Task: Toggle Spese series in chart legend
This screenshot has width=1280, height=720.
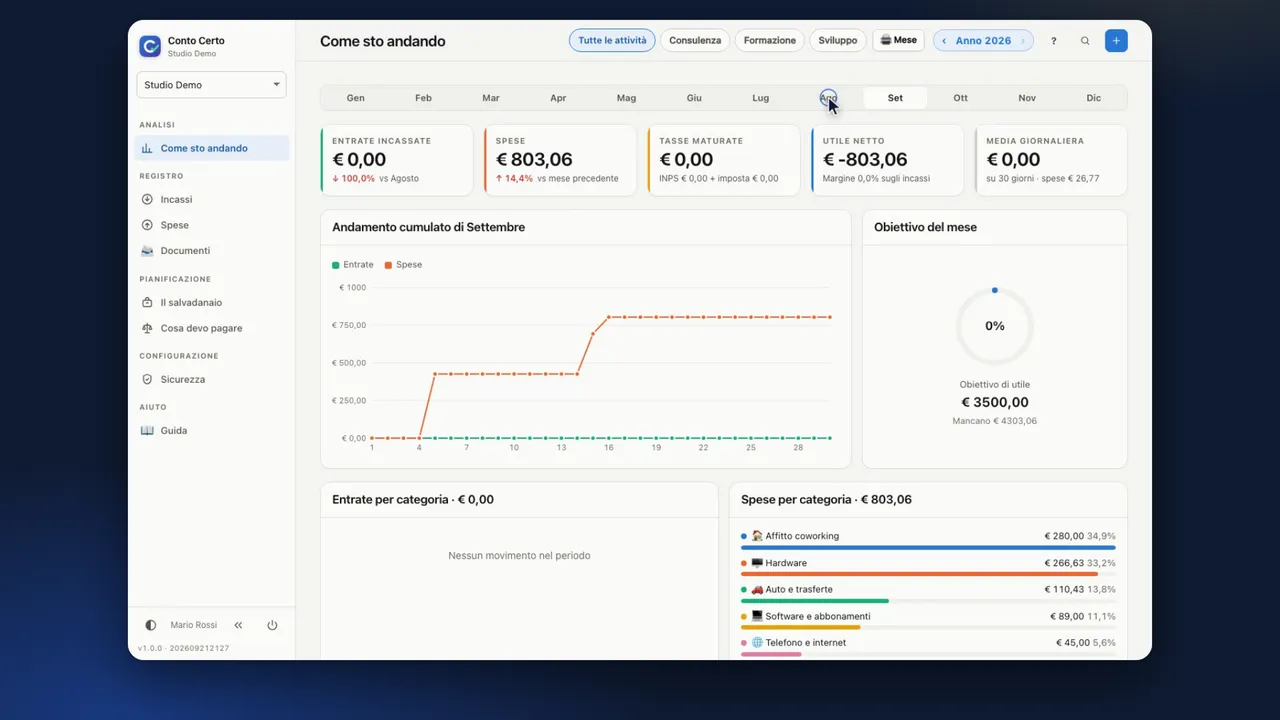Action: [403, 265]
